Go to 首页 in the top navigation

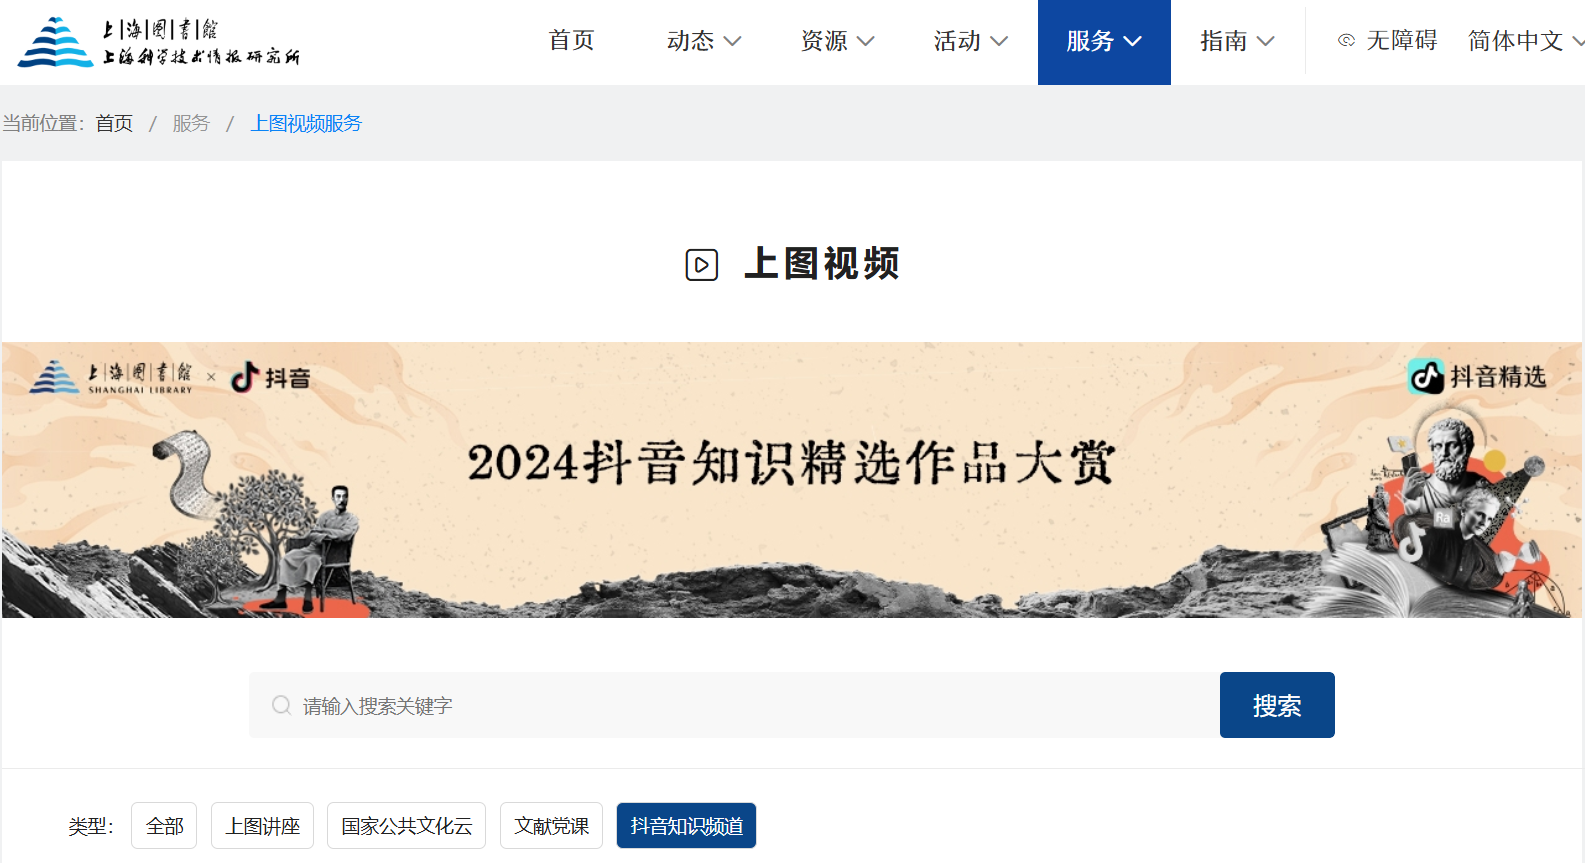click(571, 41)
